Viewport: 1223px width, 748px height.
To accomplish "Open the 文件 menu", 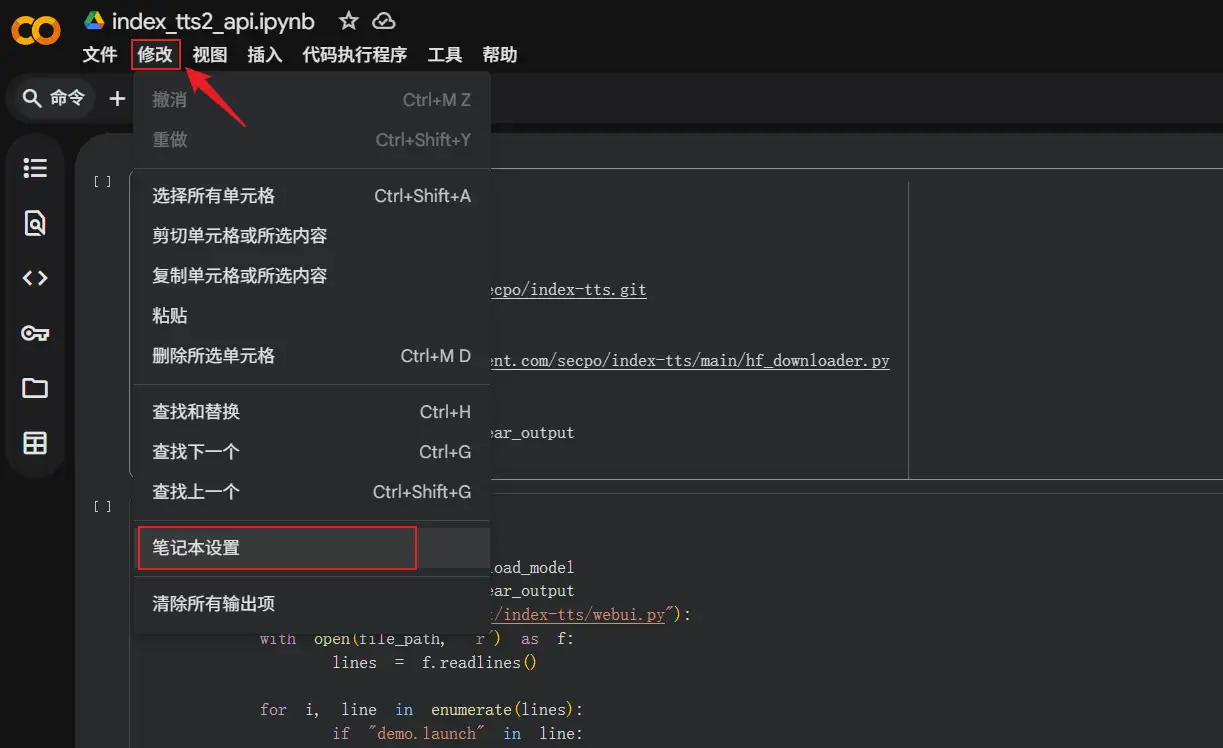I will click(100, 55).
